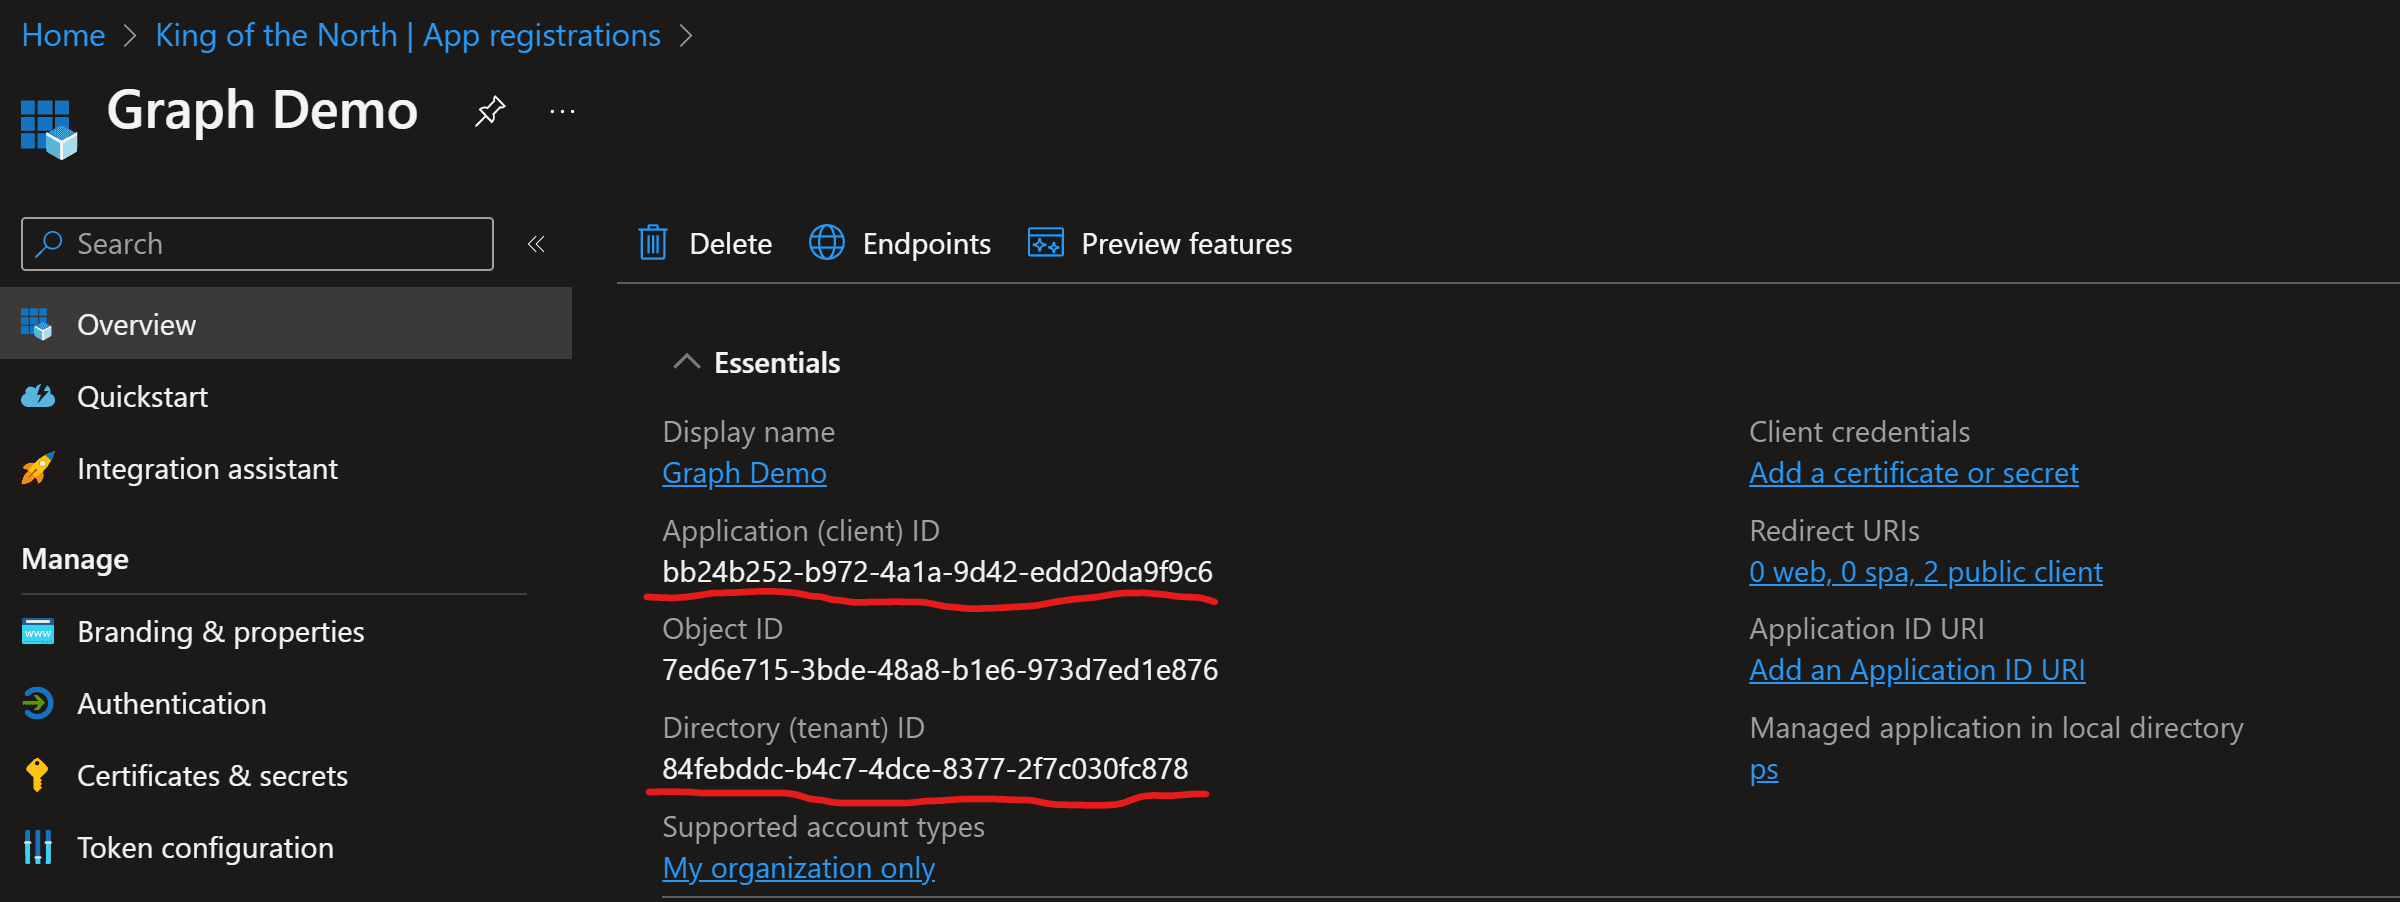This screenshot has width=2400, height=902.
Task: Click the Delete trash icon
Action: coord(652,242)
